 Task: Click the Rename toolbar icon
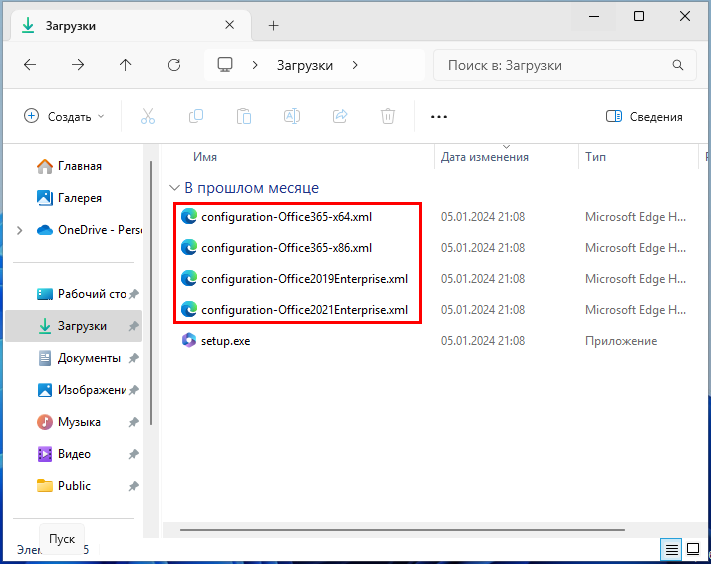tap(292, 117)
